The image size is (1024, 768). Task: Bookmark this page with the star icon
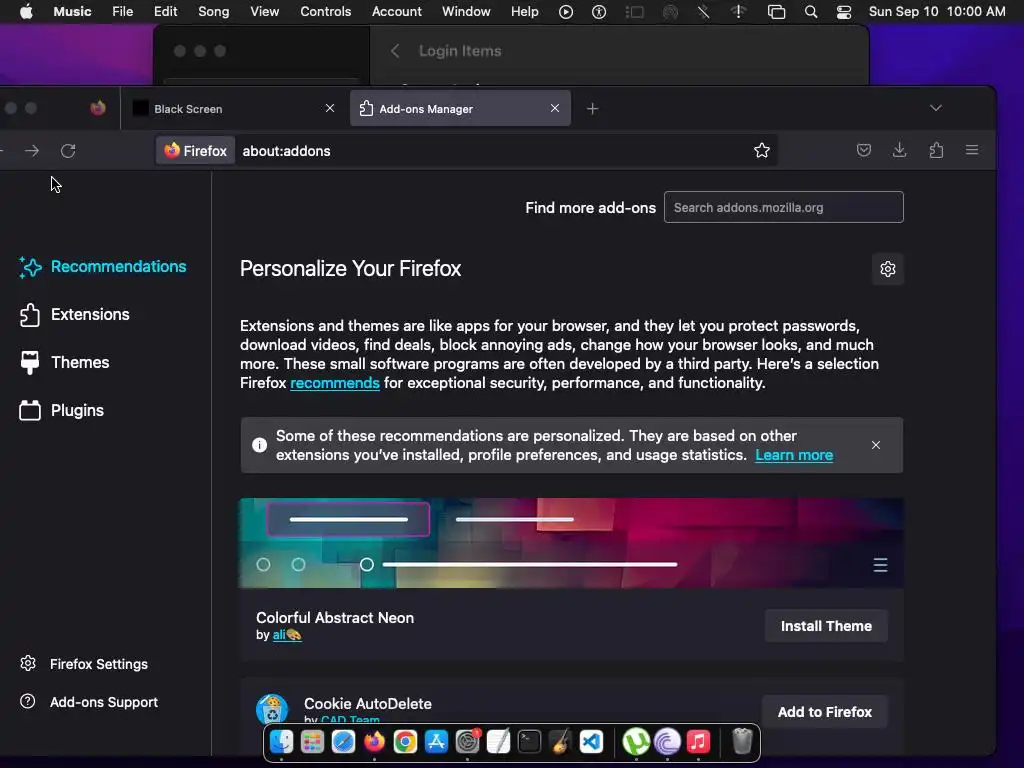click(x=761, y=151)
